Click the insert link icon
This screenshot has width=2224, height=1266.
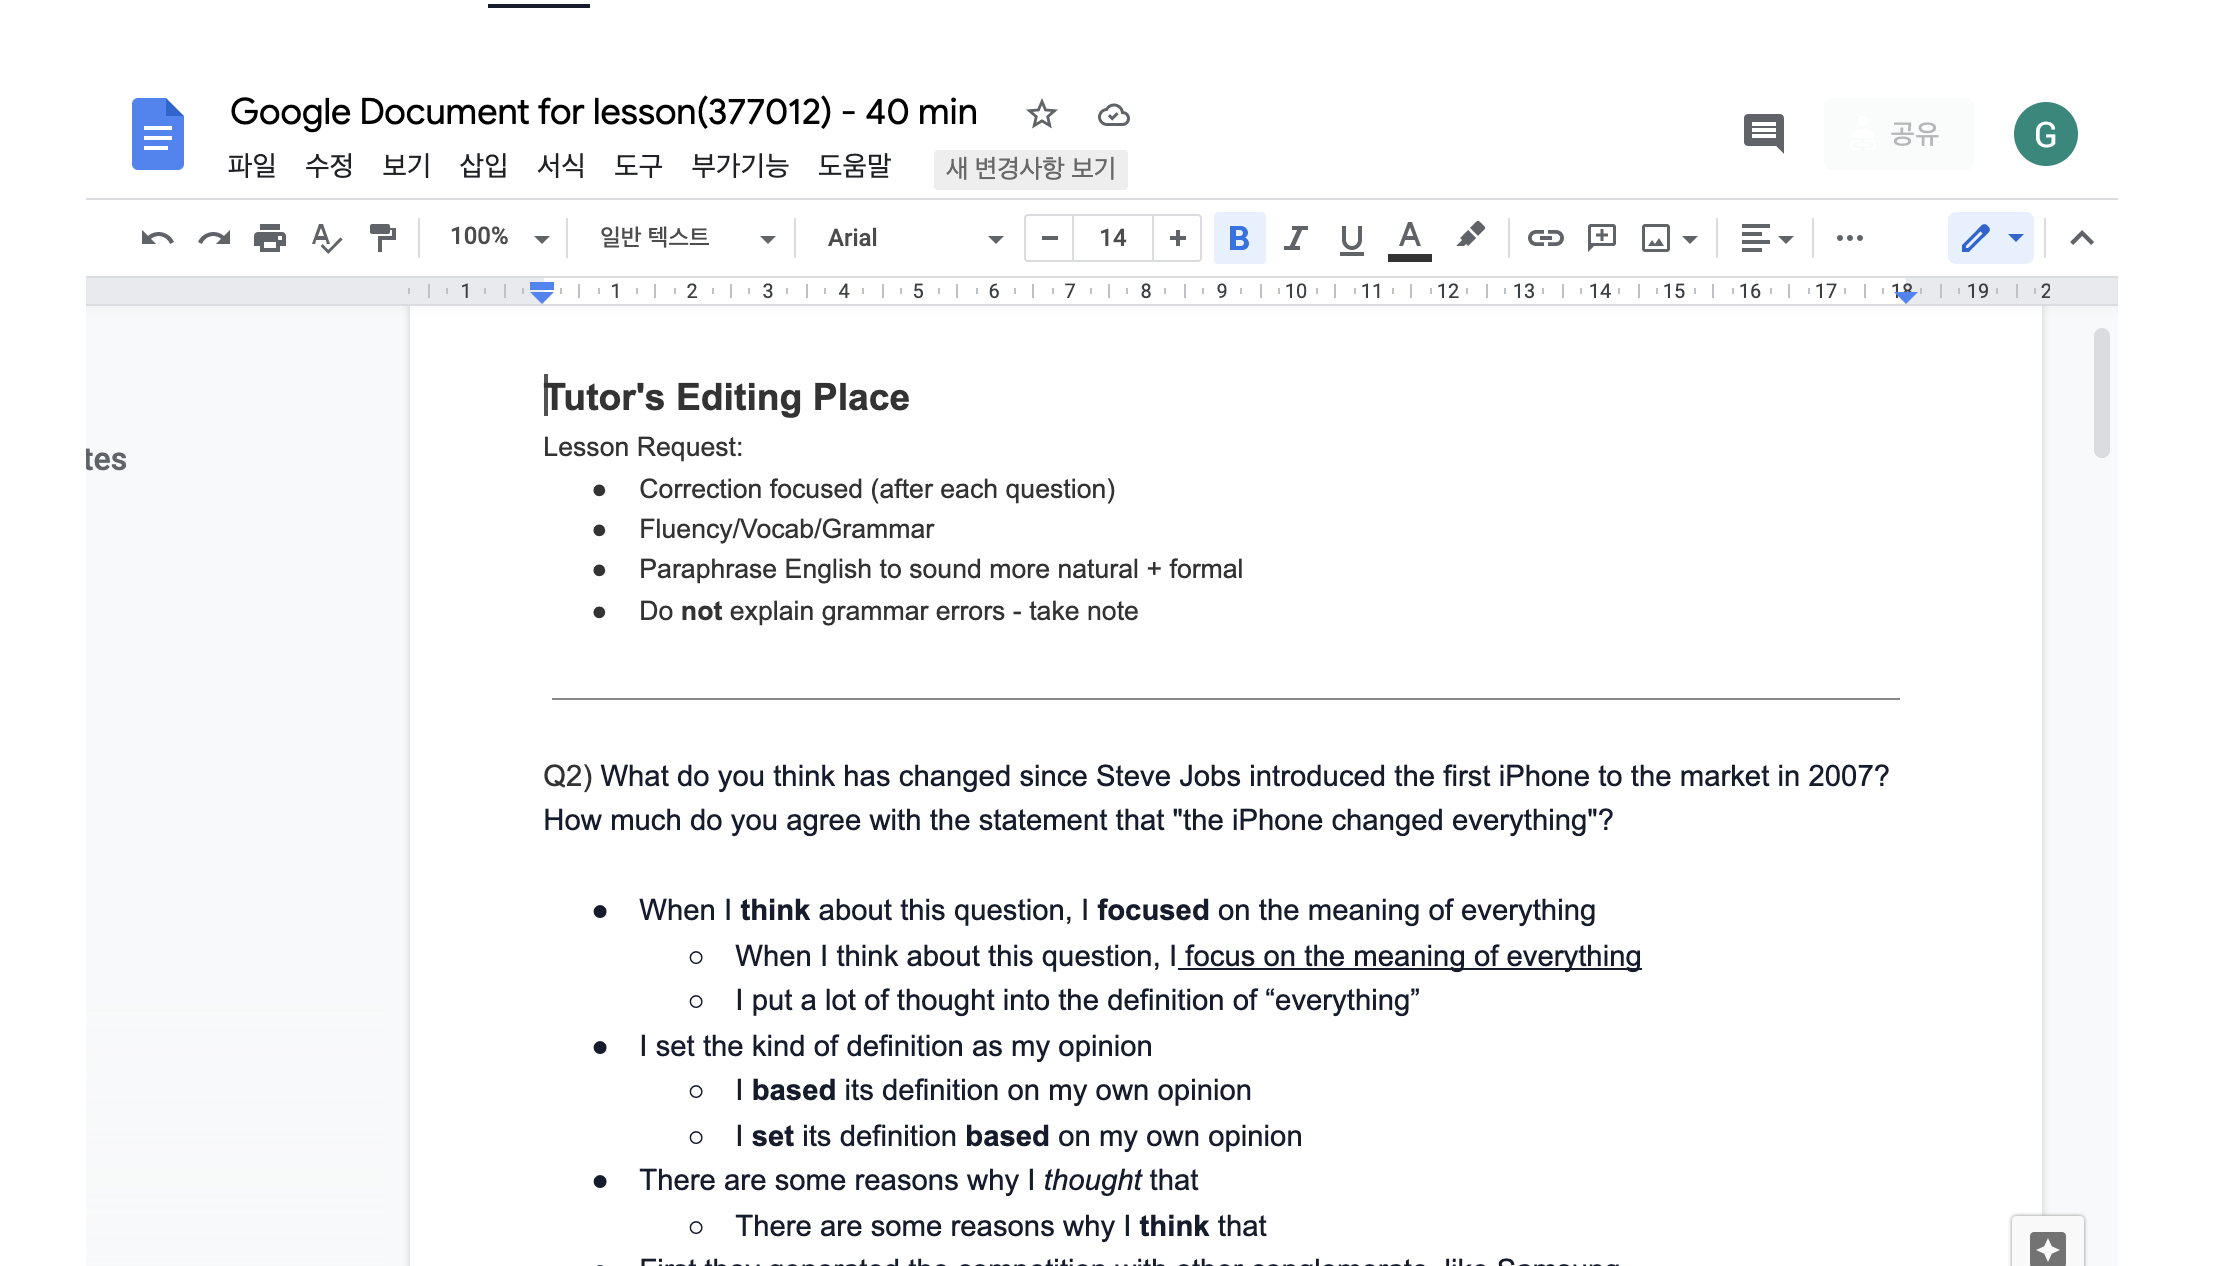pos(1545,238)
